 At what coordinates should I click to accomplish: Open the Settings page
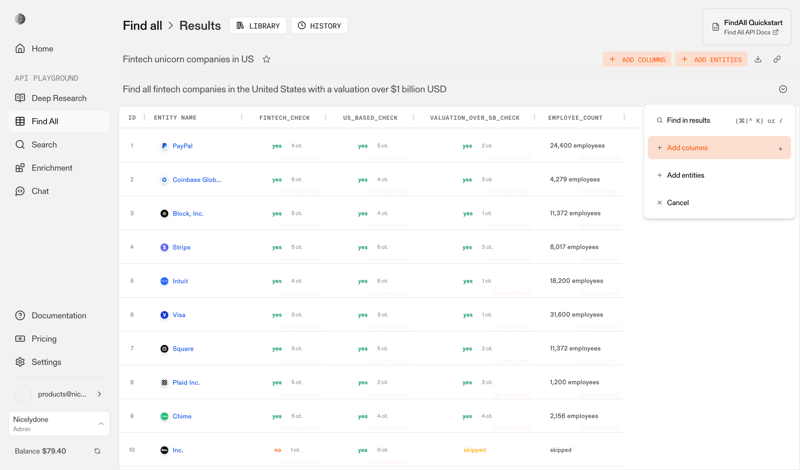point(46,362)
